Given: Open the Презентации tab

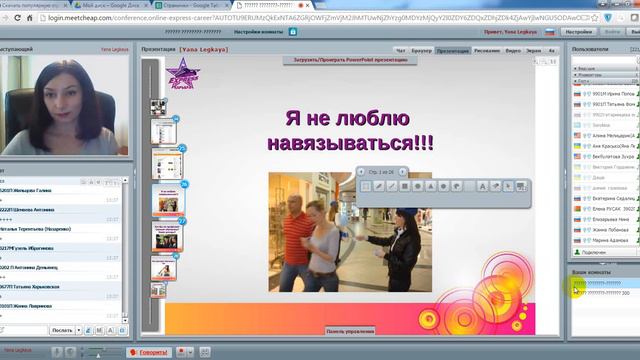Looking at the screenshot, I should point(453,51).
